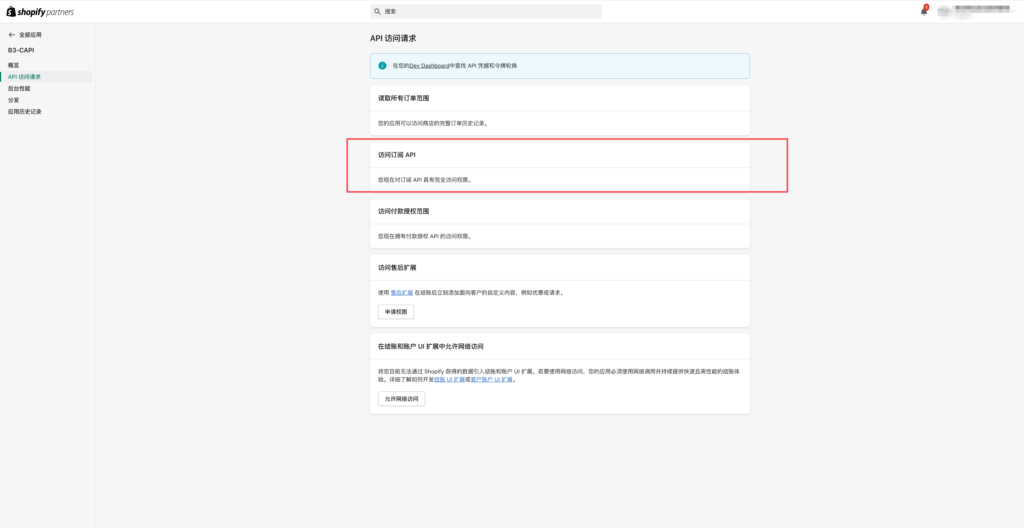Screen dimensions: 1024x528
Task: Click the Shopify Partners logo
Action: [40, 12]
